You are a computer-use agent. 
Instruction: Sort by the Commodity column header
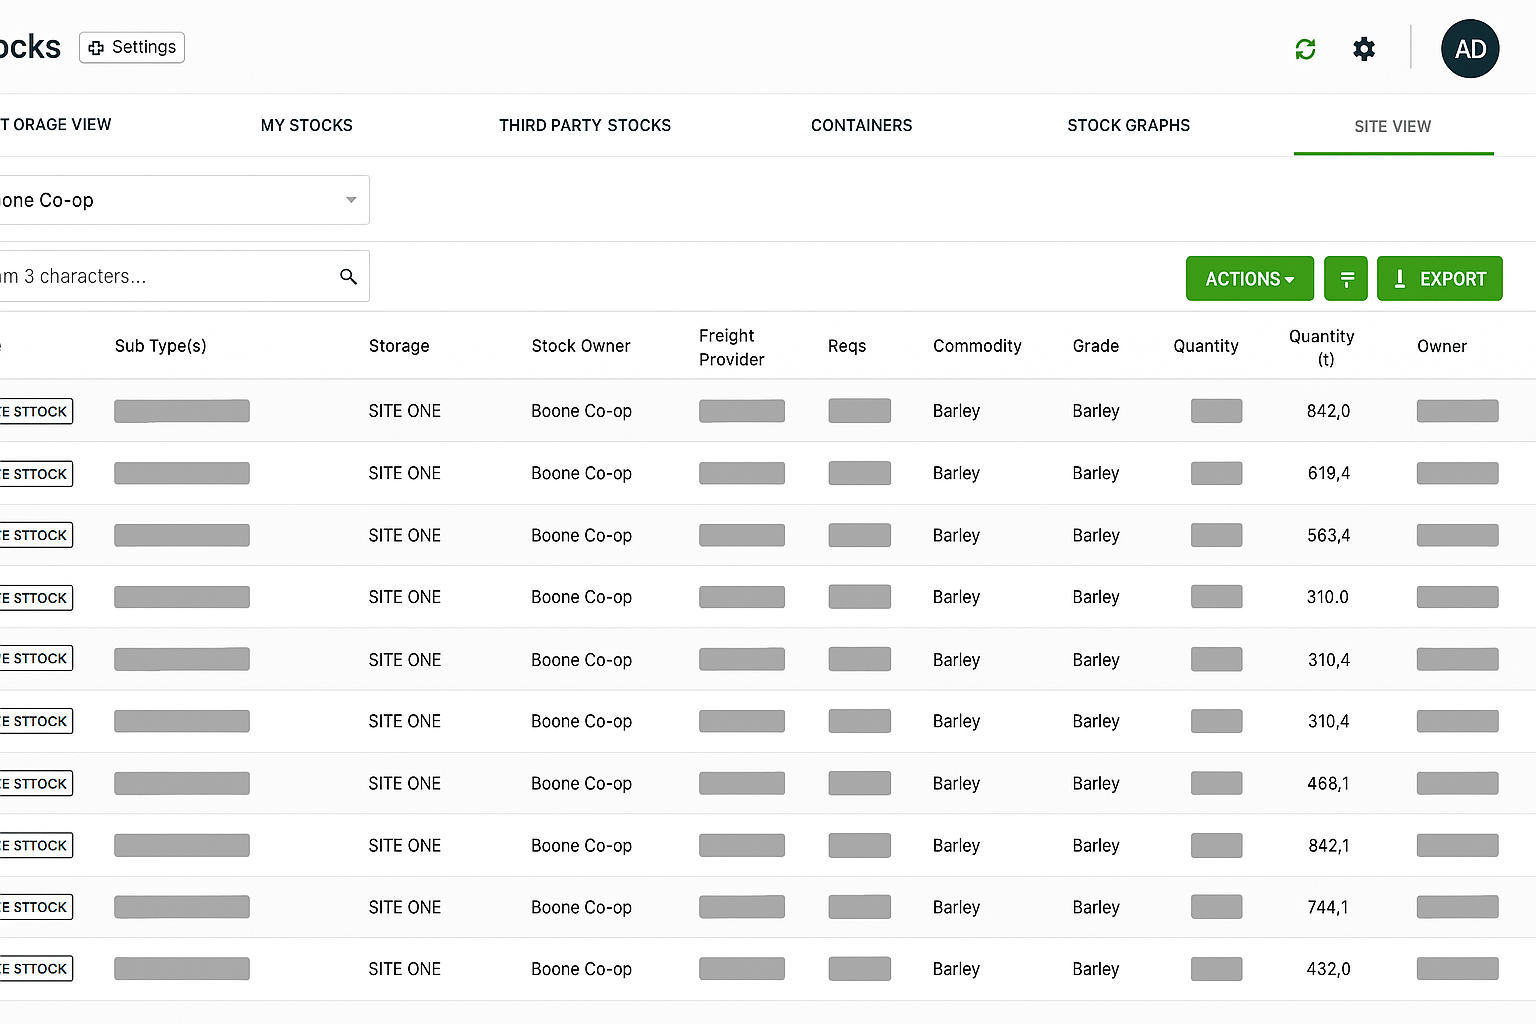(977, 346)
